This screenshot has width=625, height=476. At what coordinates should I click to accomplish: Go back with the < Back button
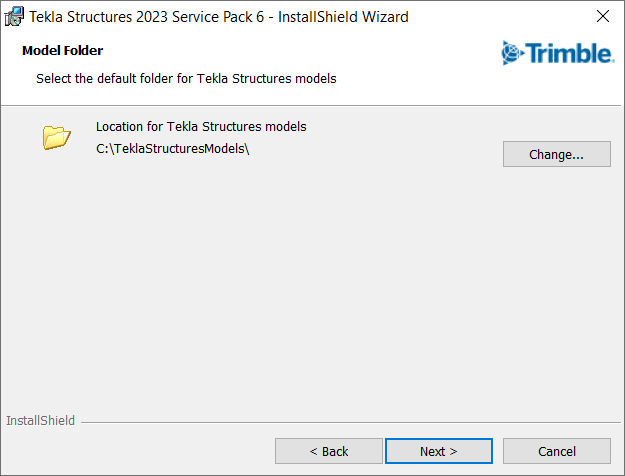pos(329,451)
